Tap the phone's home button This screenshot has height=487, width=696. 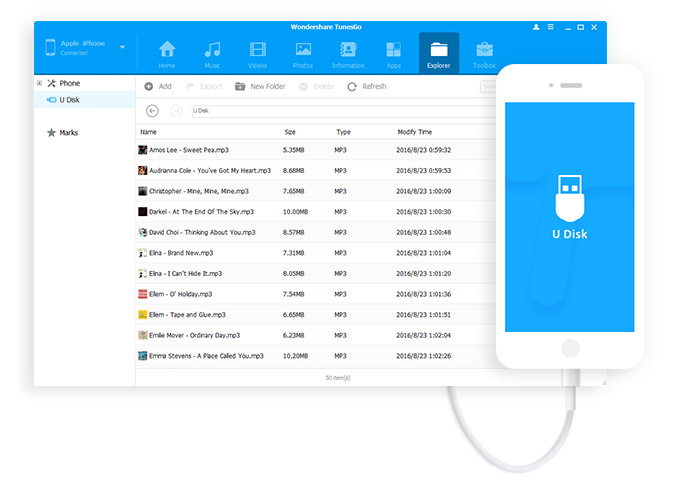(x=570, y=348)
